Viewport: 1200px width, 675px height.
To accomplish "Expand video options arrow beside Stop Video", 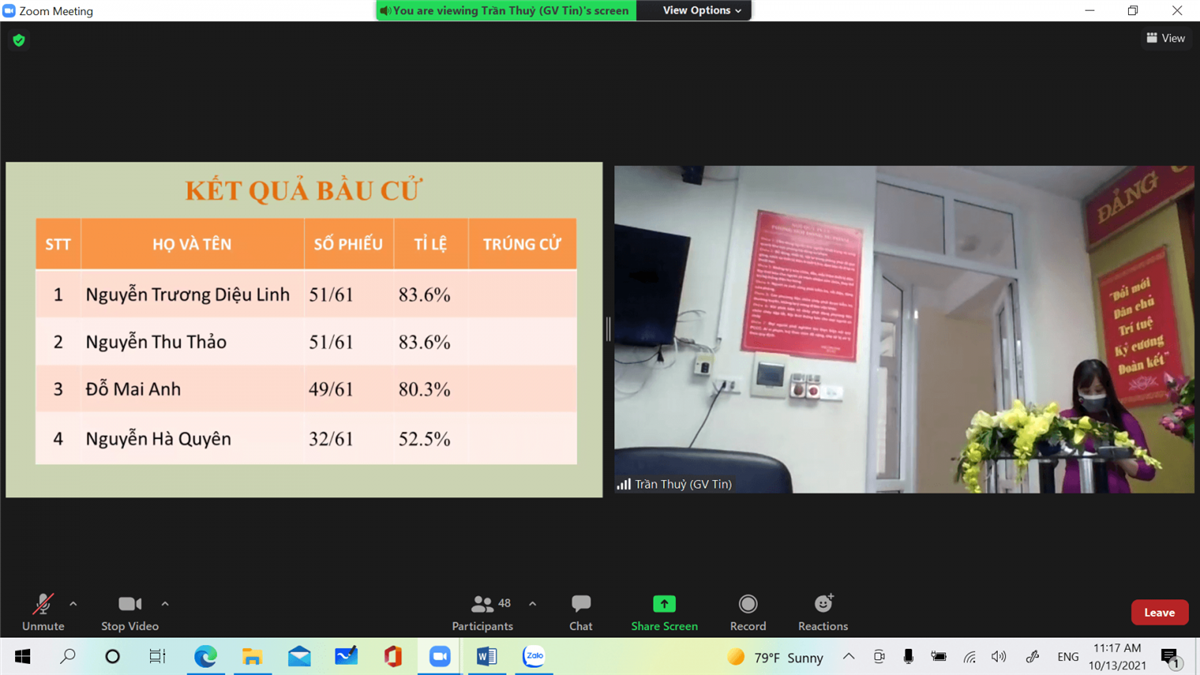I will 165,604.
